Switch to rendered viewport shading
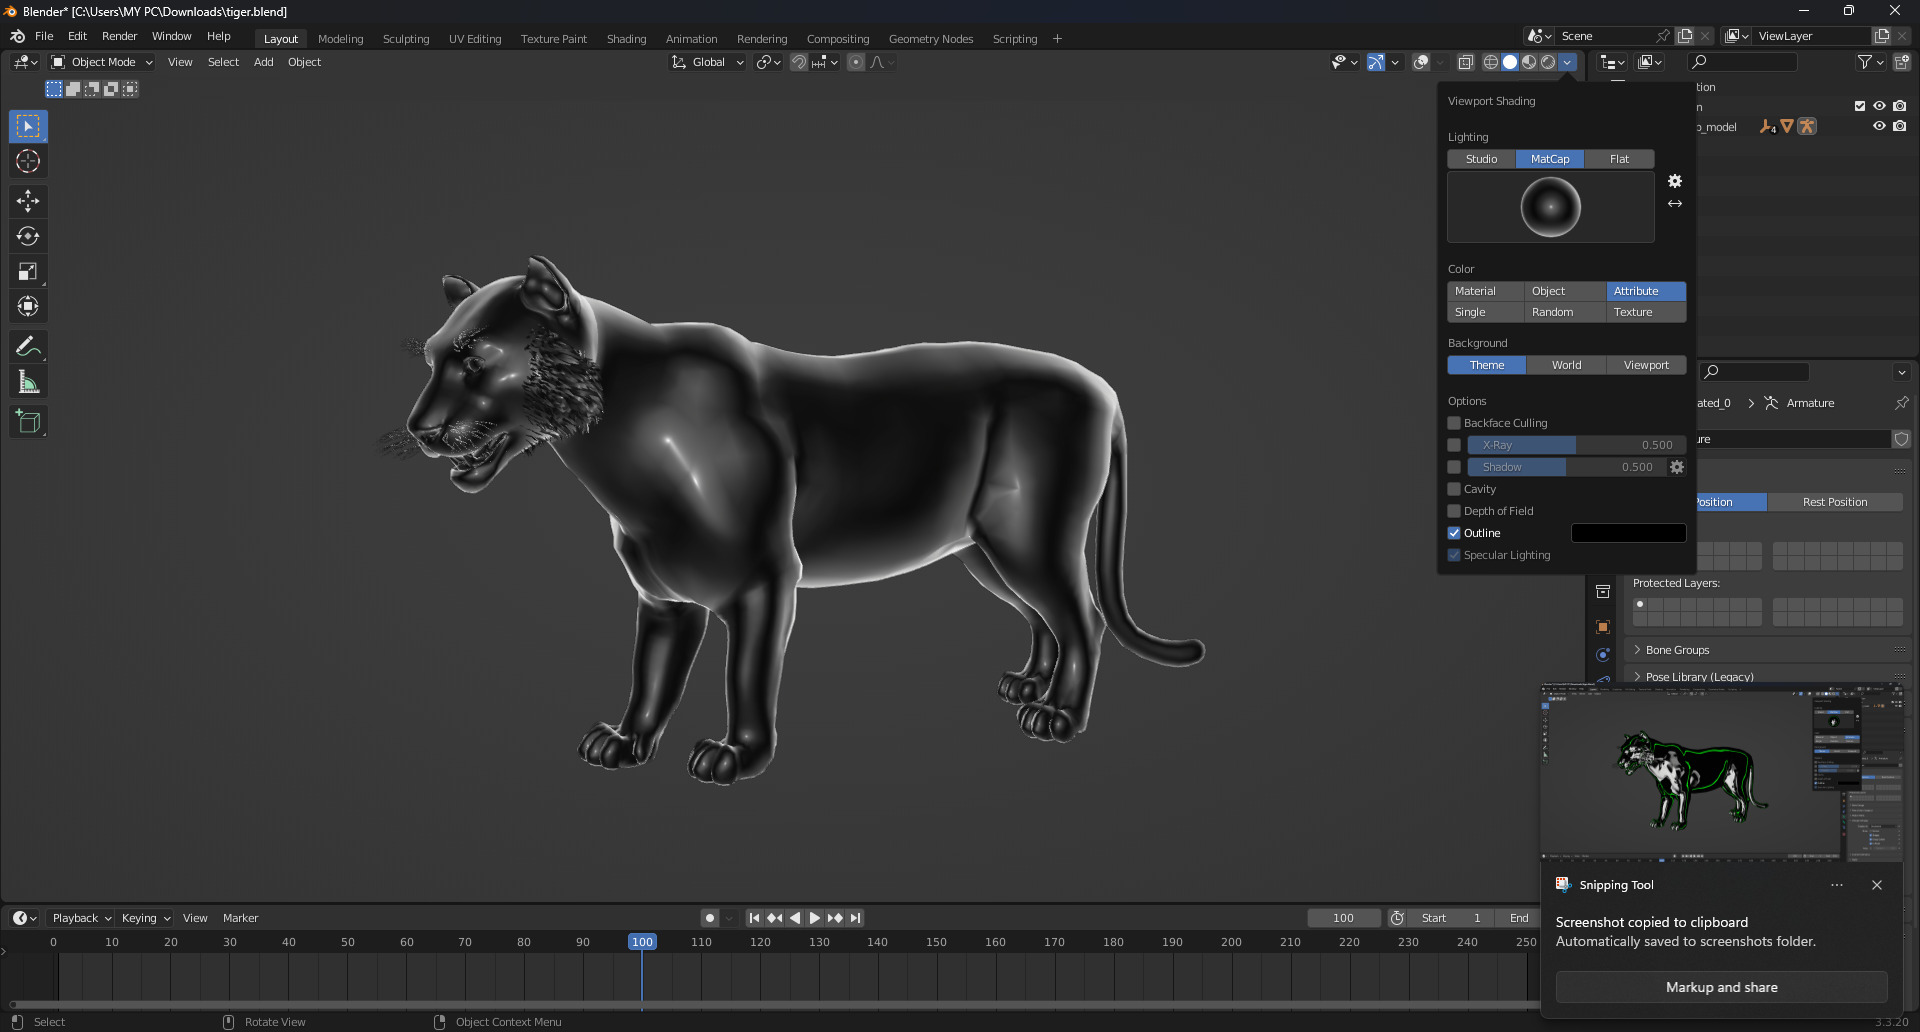Image resolution: width=1920 pixels, height=1032 pixels. tap(1548, 62)
